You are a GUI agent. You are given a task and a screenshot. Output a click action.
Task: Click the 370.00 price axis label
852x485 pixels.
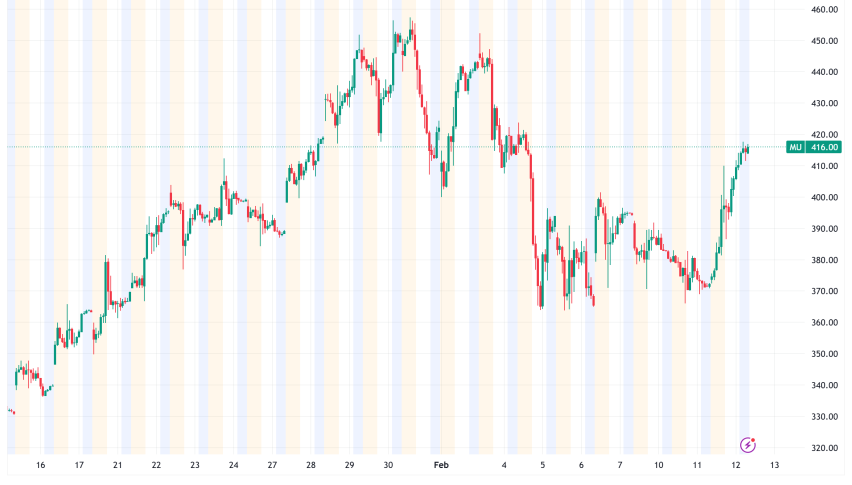[x=824, y=291]
